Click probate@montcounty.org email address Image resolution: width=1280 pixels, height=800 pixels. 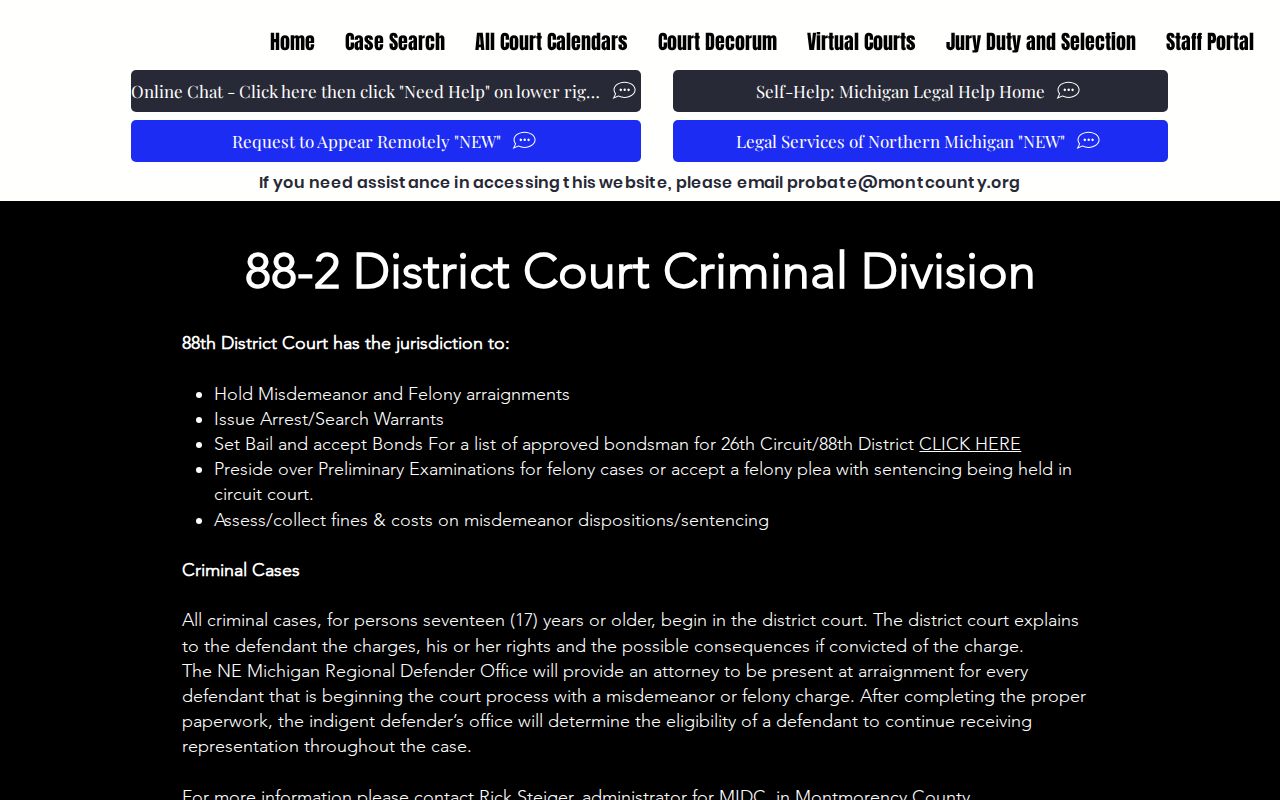[x=903, y=182]
